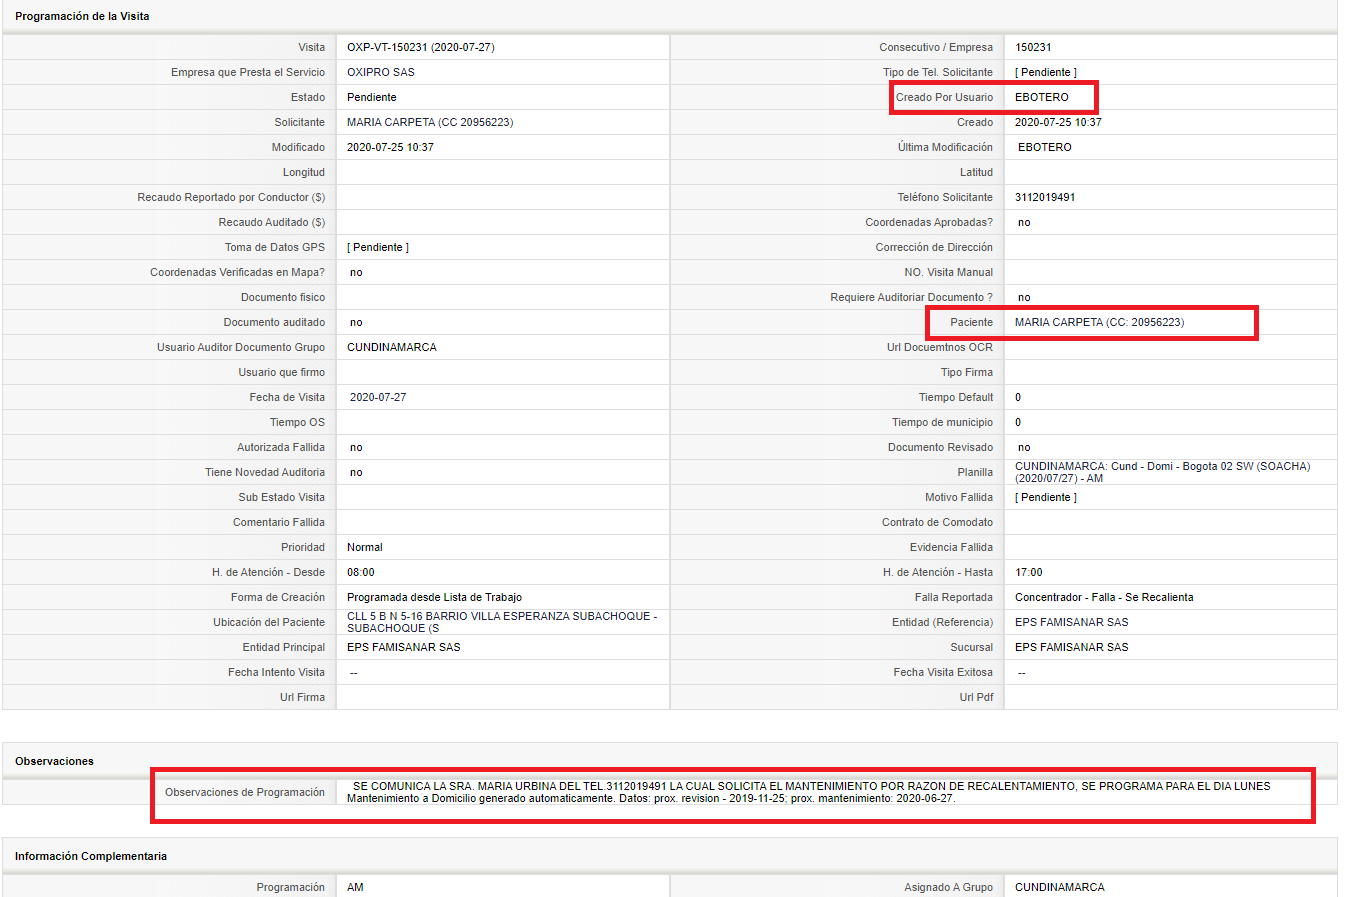Image resolution: width=1351 pixels, height=897 pixels.
Task: Click the Coordenadas Verificadas en Mapa? value no
Action: click(356, 272)
